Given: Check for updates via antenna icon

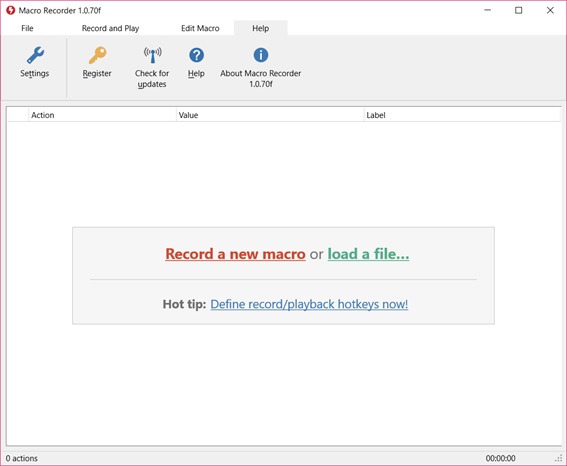Looking at the screenshot, I should pyautogui.click(x=152, y=55).
